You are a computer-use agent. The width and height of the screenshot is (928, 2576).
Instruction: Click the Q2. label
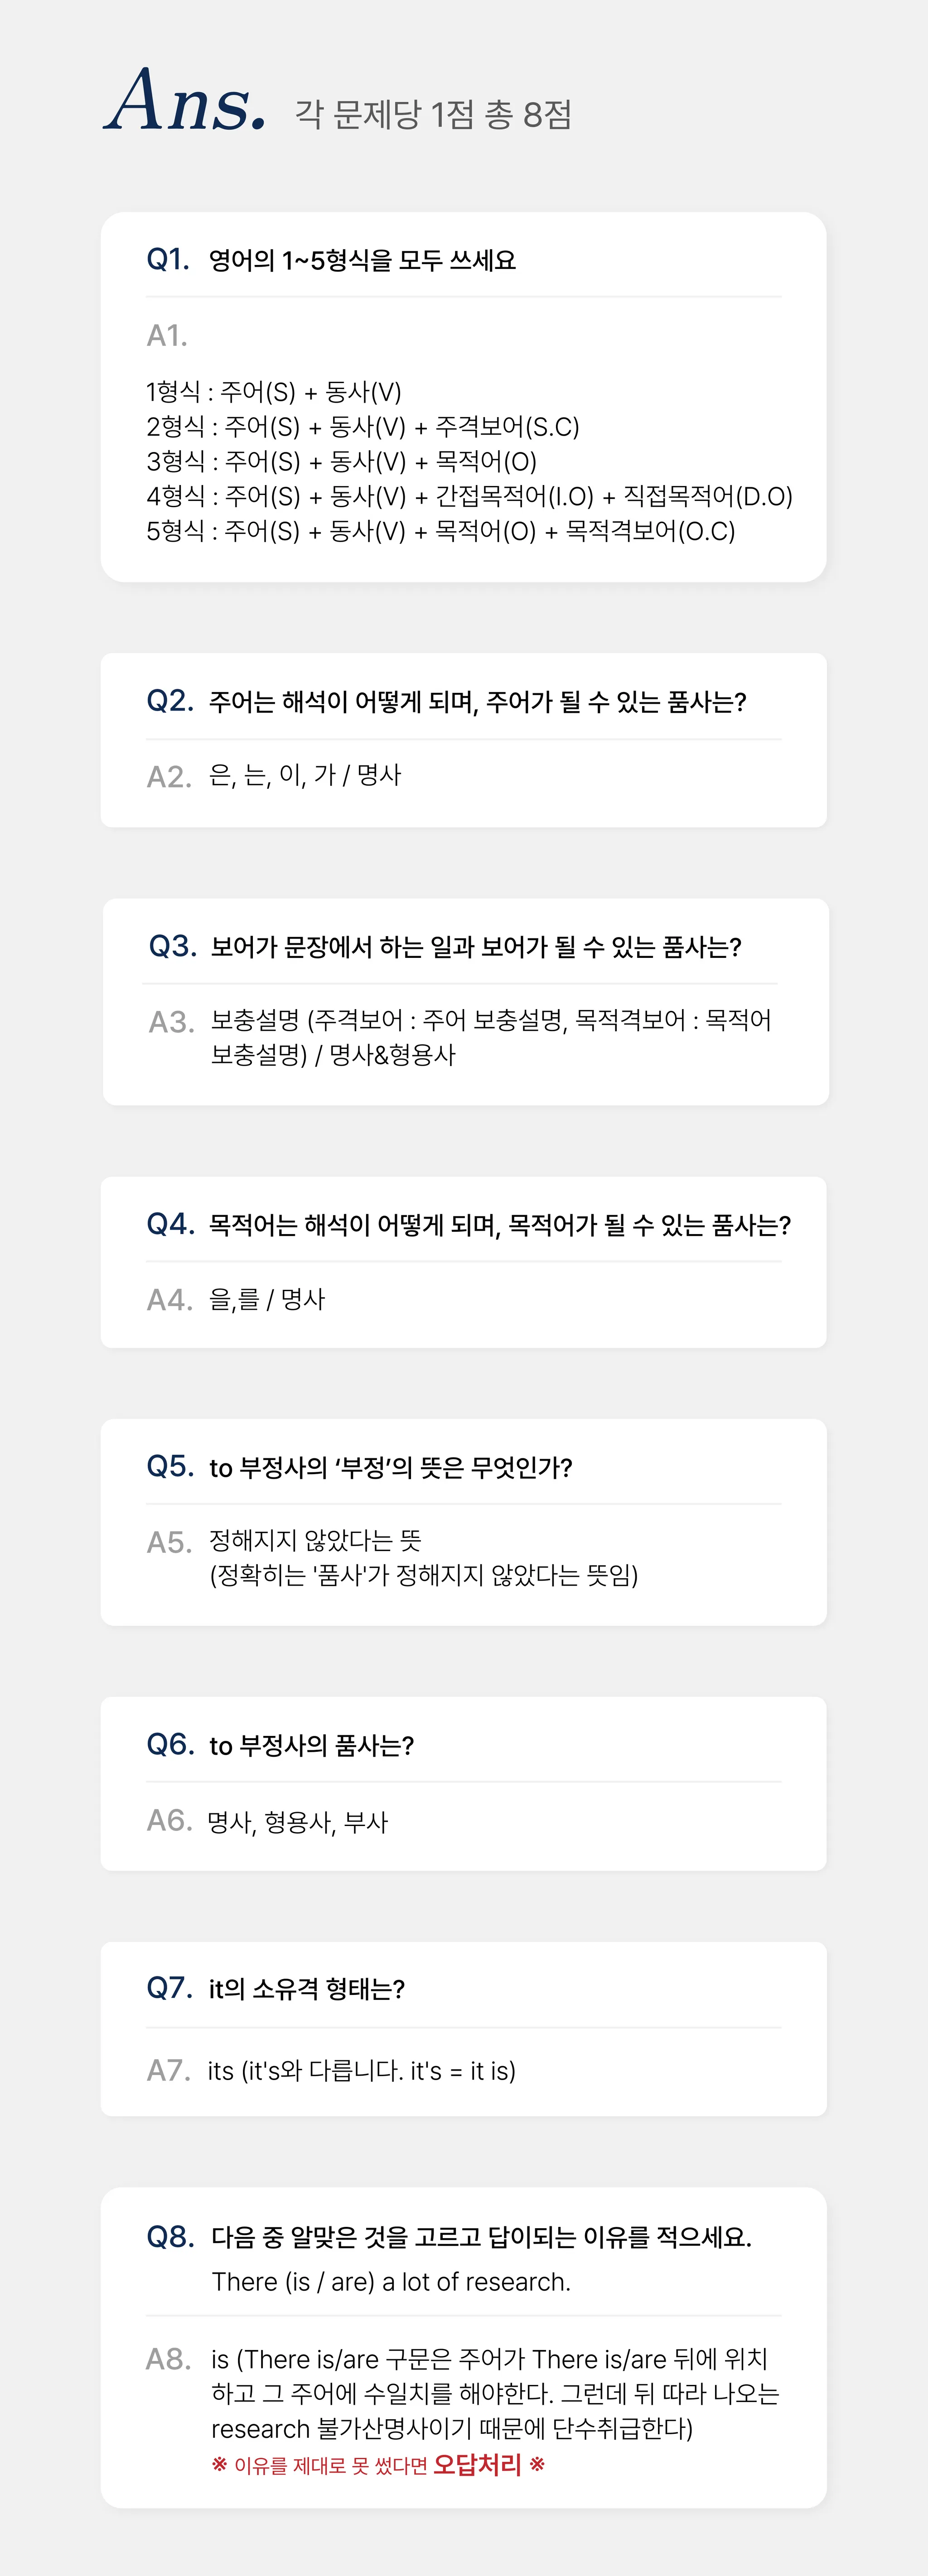[x=170, y=701]
